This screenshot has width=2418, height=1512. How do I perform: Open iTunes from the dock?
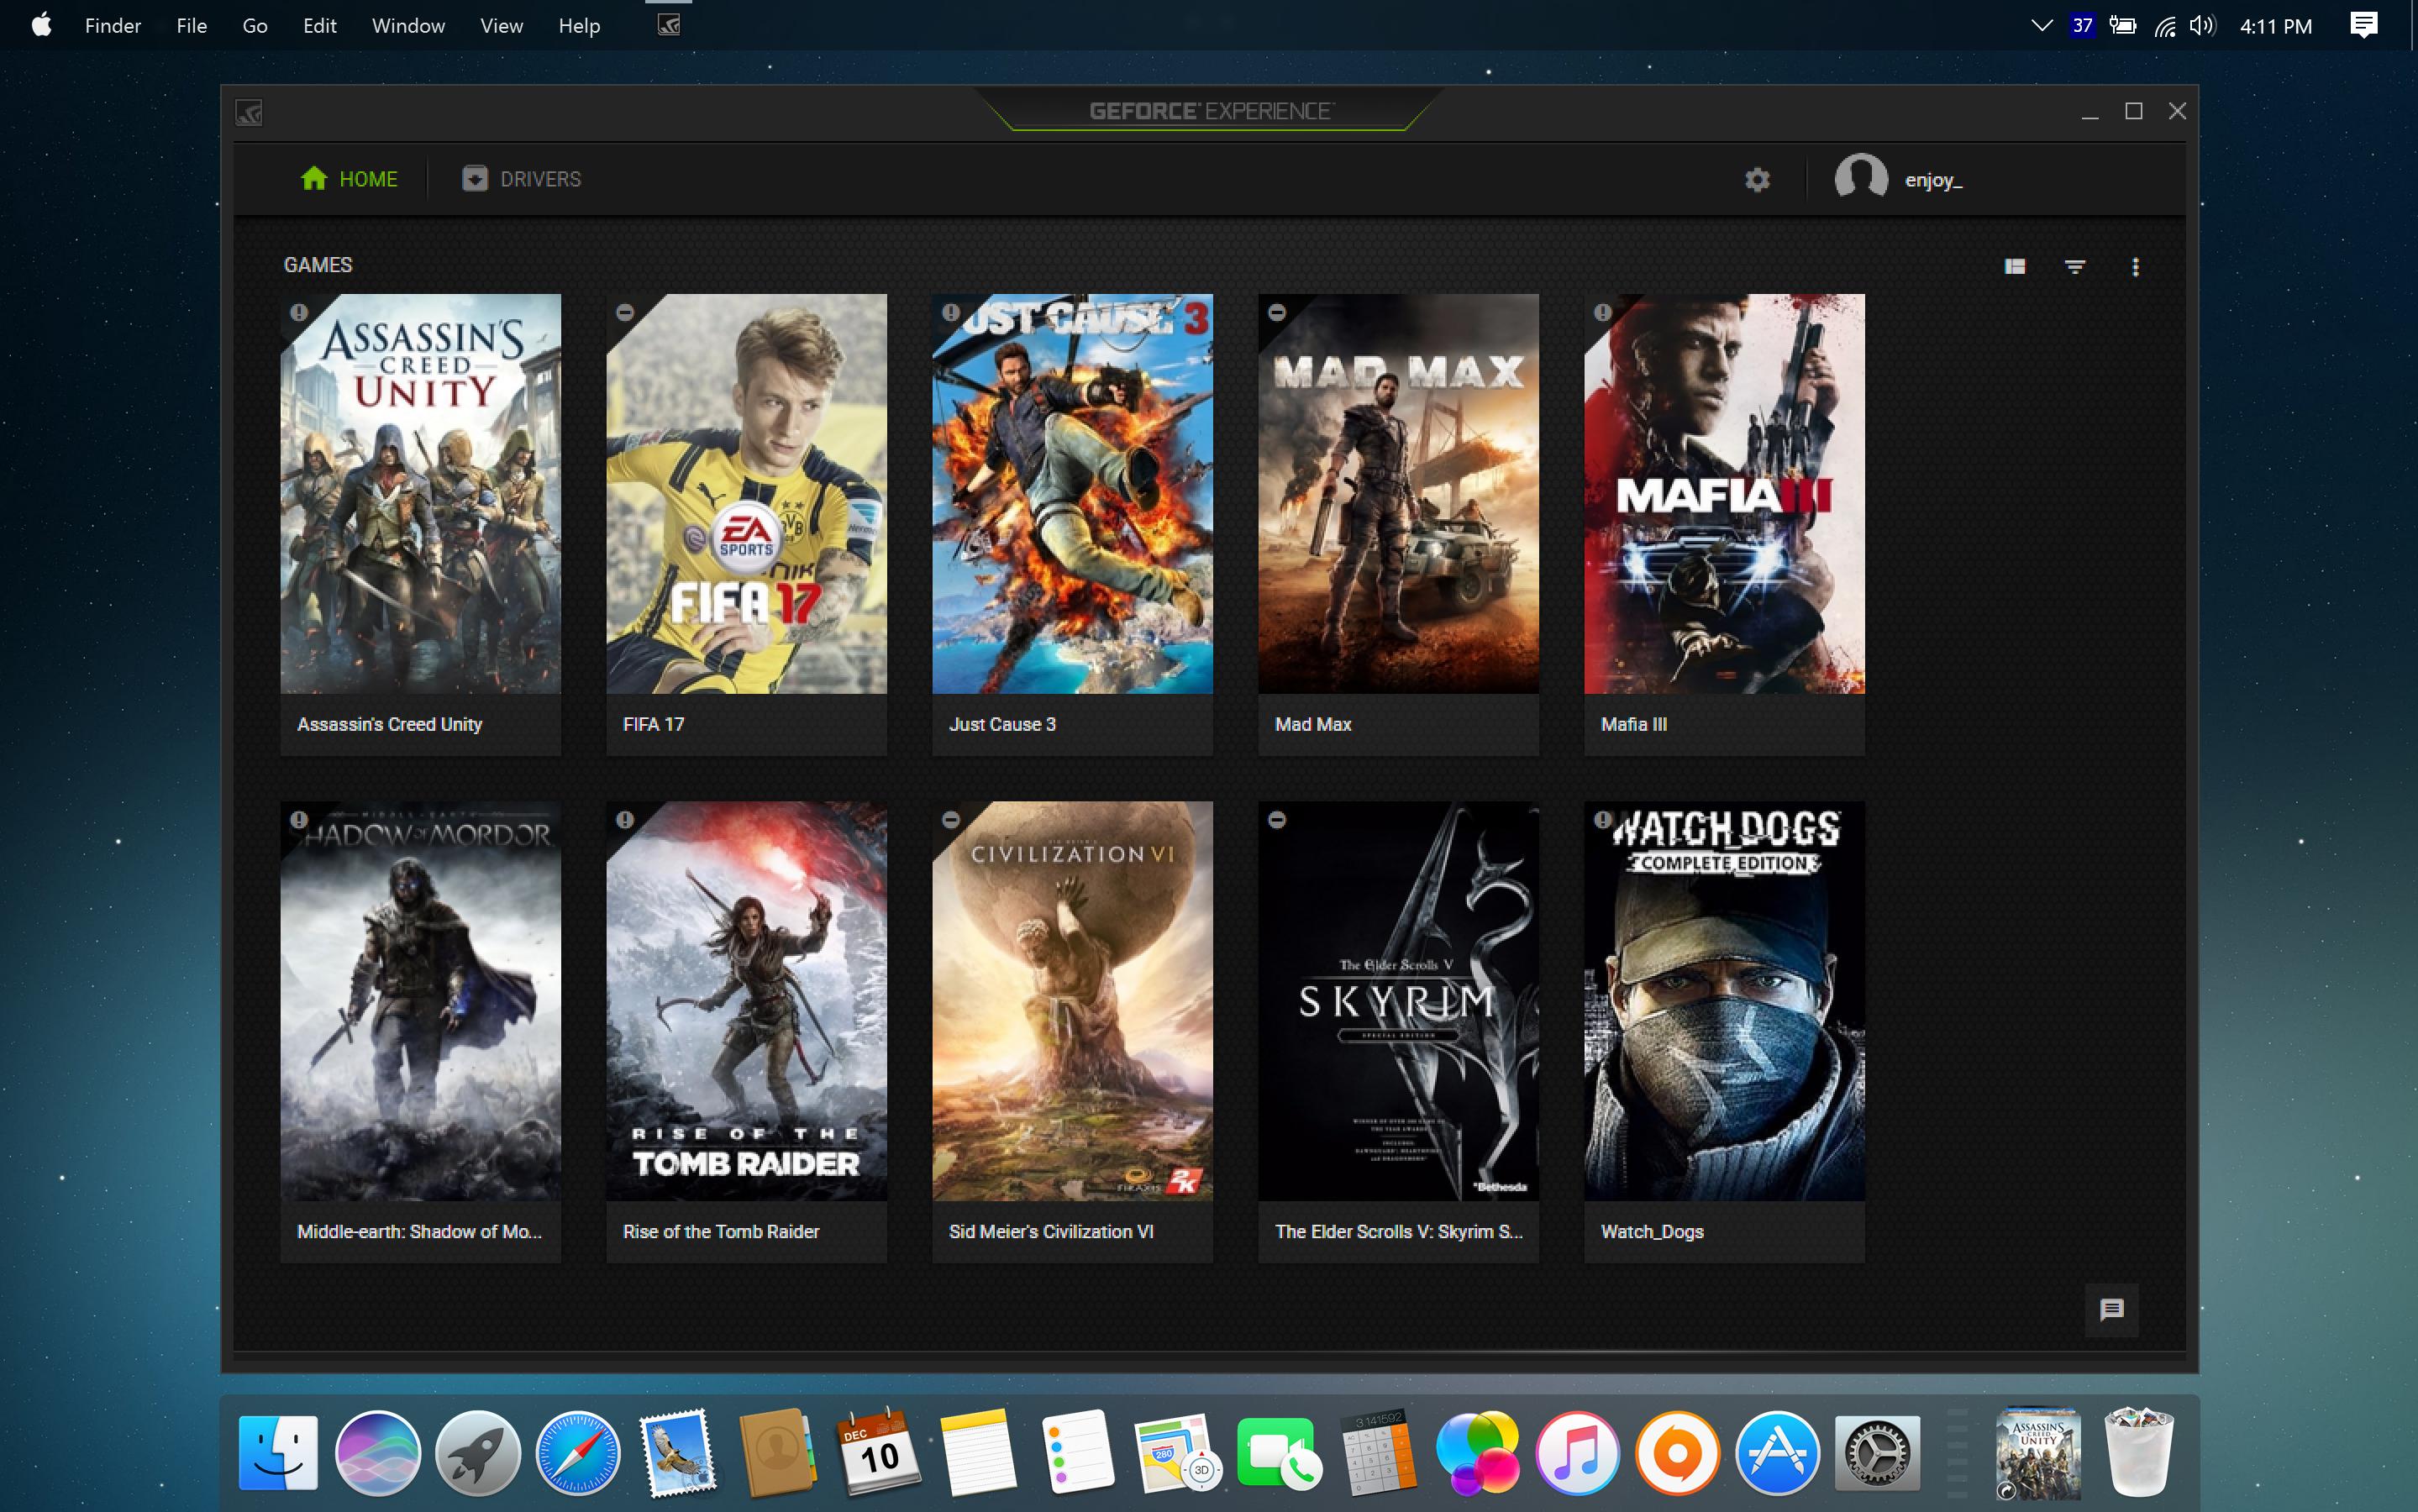click(x=1577, y=1453)
